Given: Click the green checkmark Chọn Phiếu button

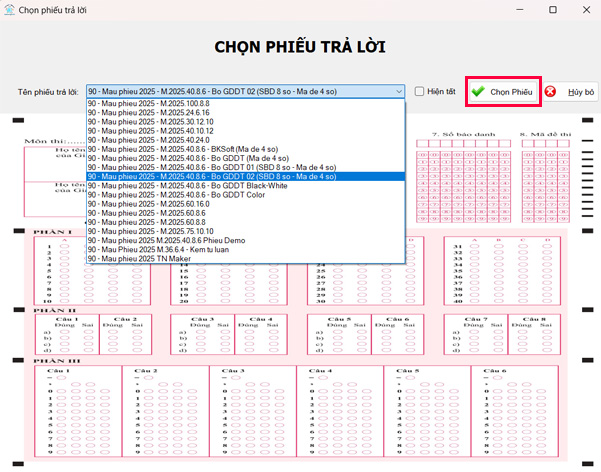Looking at the screenshot, I should 504,92.
